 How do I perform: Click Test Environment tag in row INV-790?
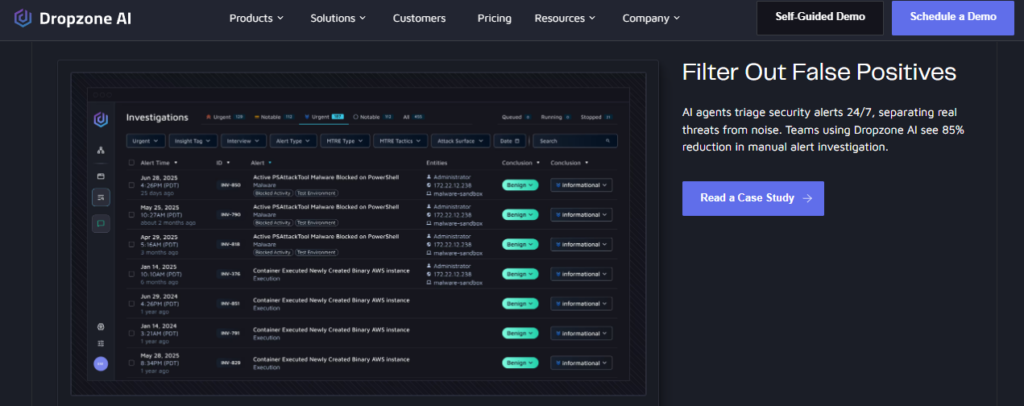tap(317, 223)
